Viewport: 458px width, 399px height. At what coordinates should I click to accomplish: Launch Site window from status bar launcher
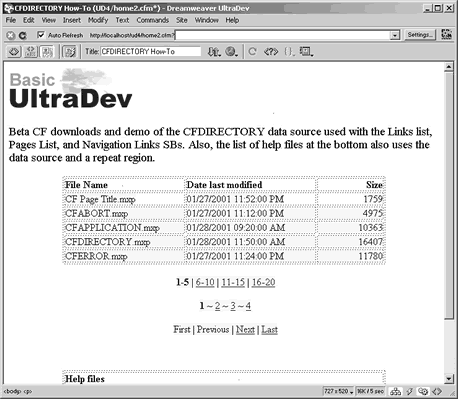[x=396, y=391]
